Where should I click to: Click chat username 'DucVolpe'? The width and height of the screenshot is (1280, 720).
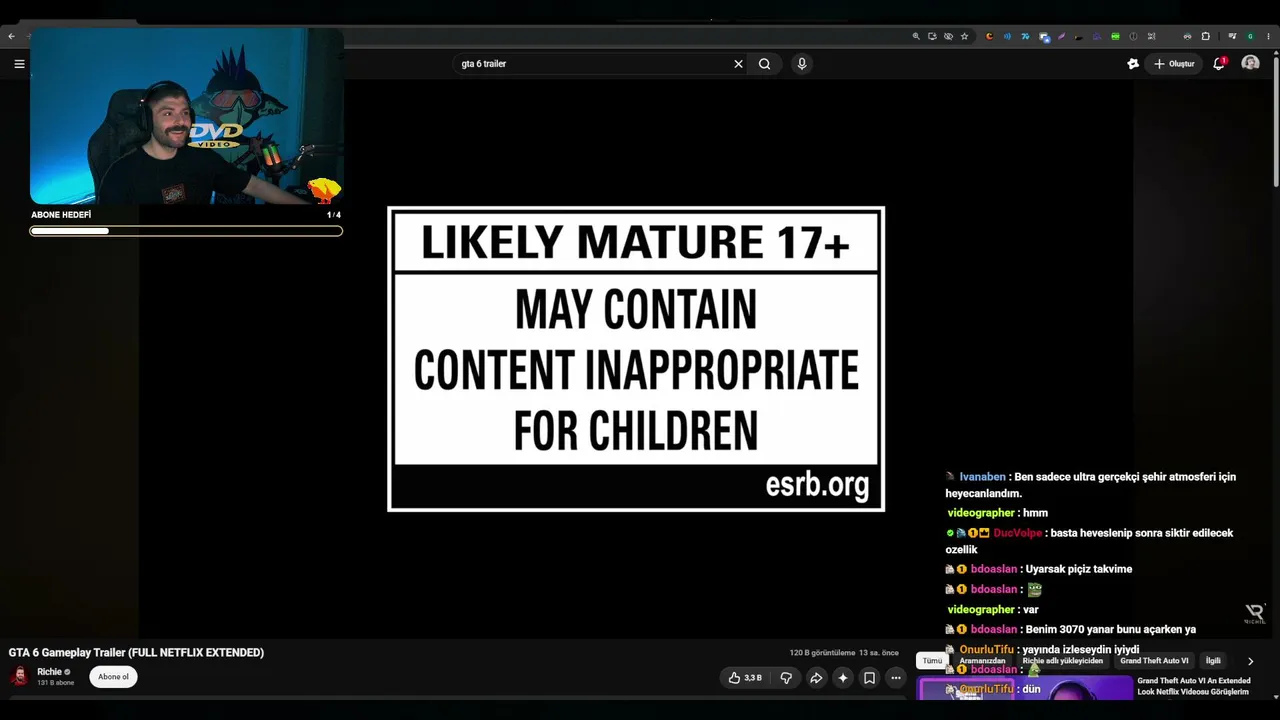[1017, 533]
